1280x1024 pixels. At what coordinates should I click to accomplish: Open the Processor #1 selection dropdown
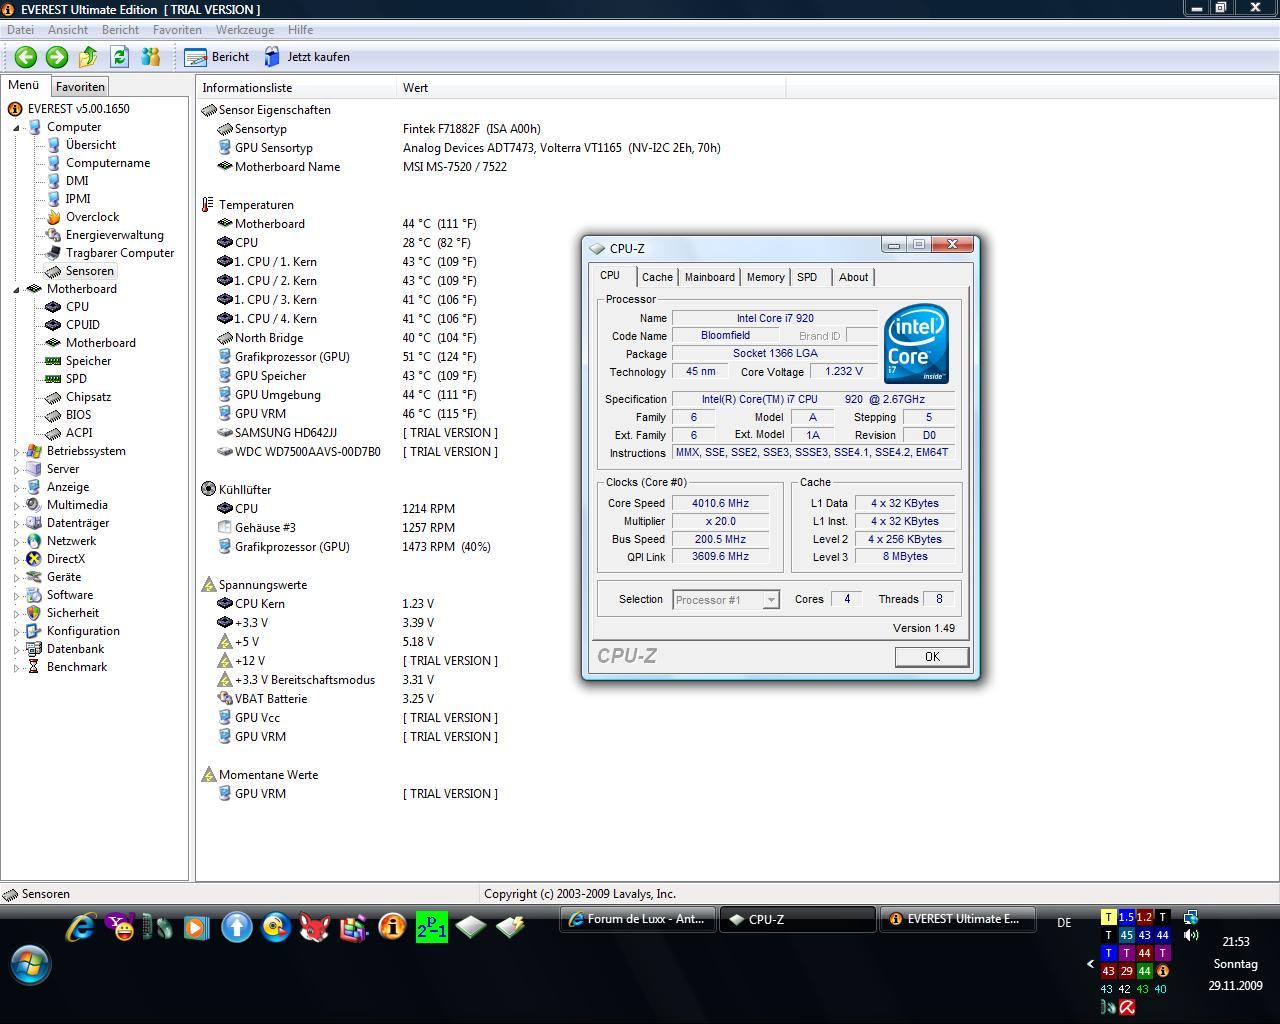[726, 600]
